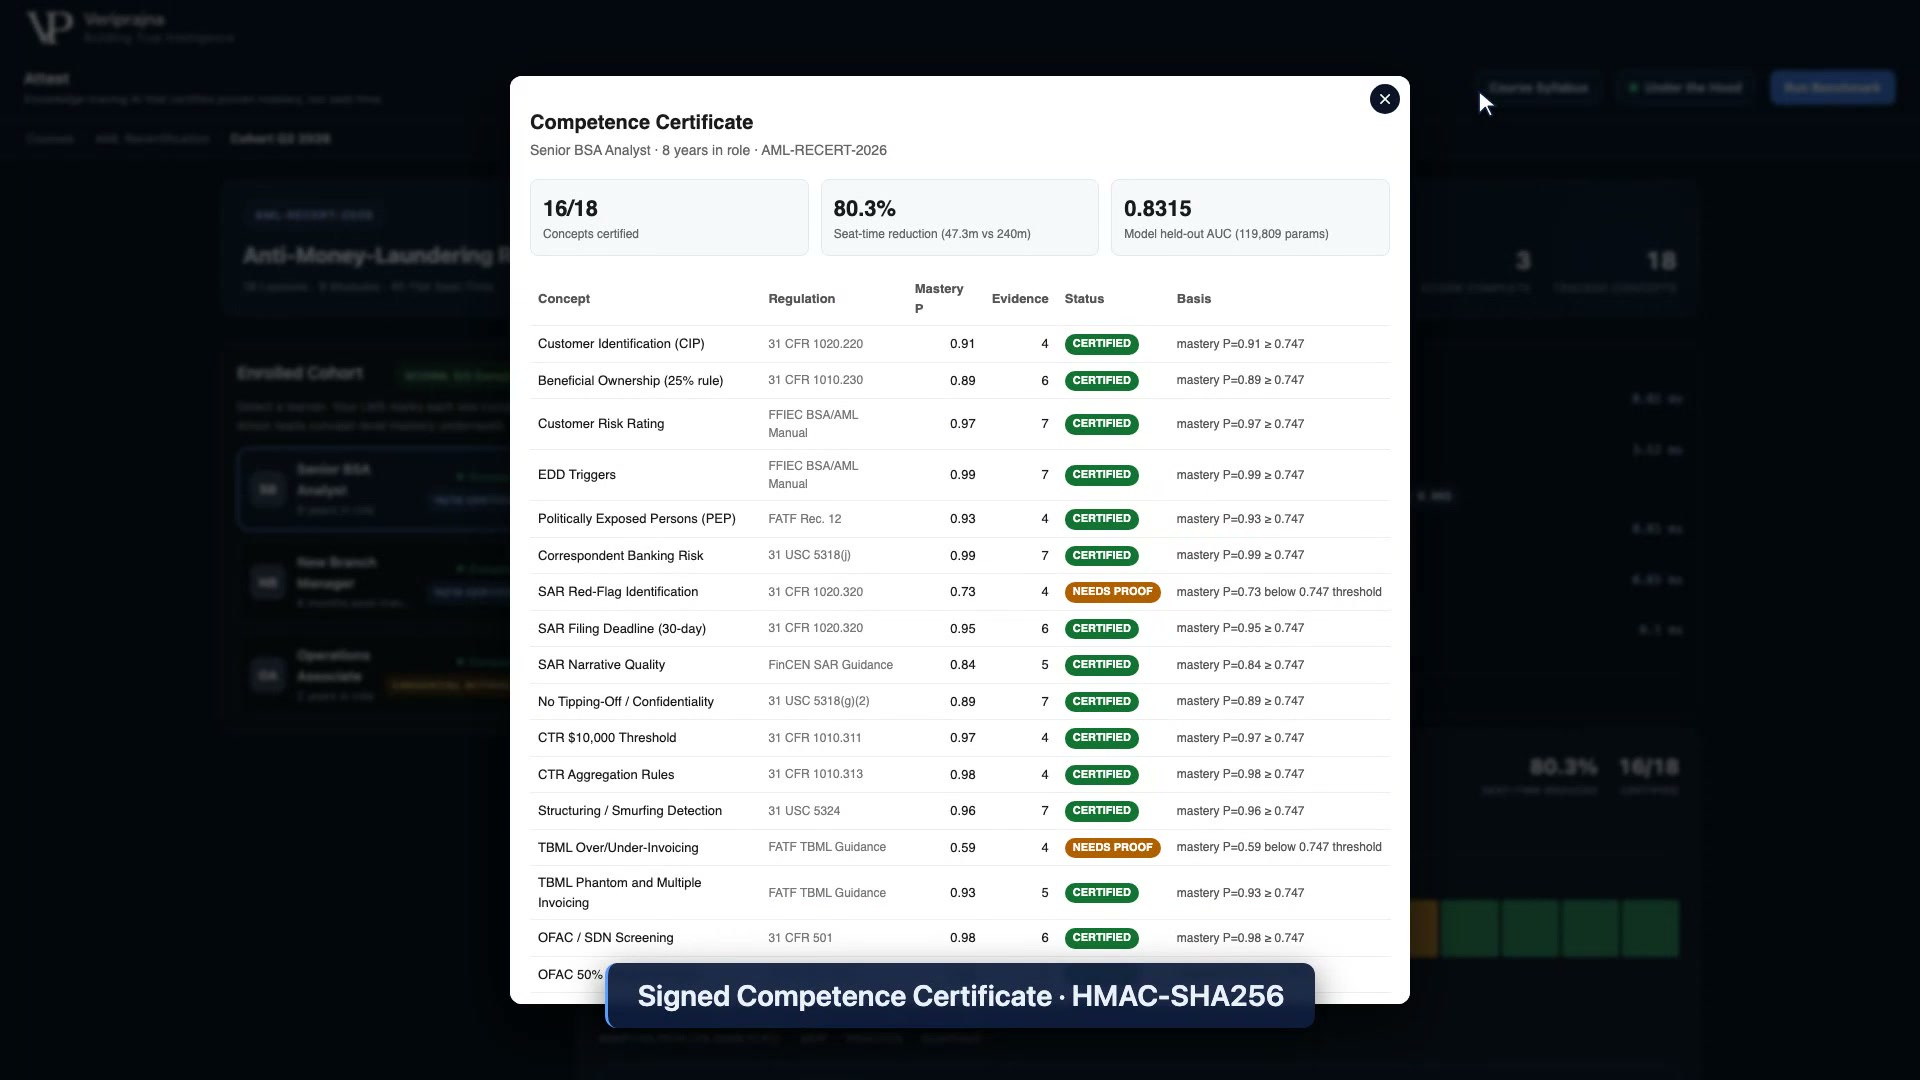
Task: Click the Mastery P column header
Action: point(938,299)
